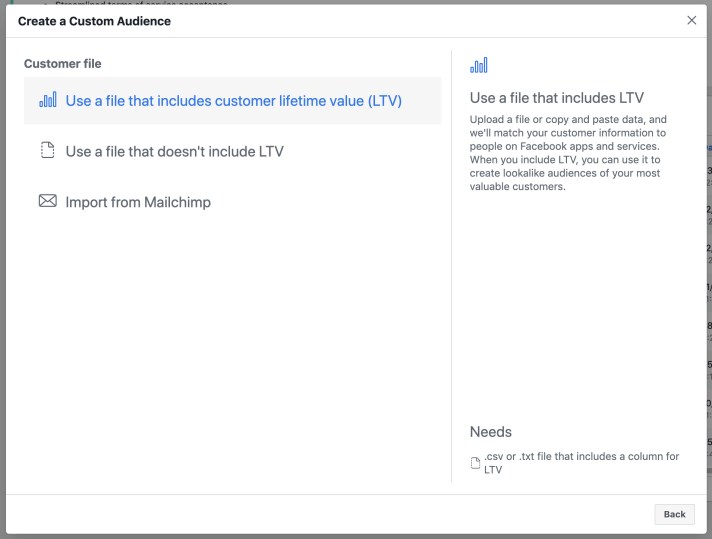
Task: Click the file icon under Needs
Action: (x=476, y=463)
